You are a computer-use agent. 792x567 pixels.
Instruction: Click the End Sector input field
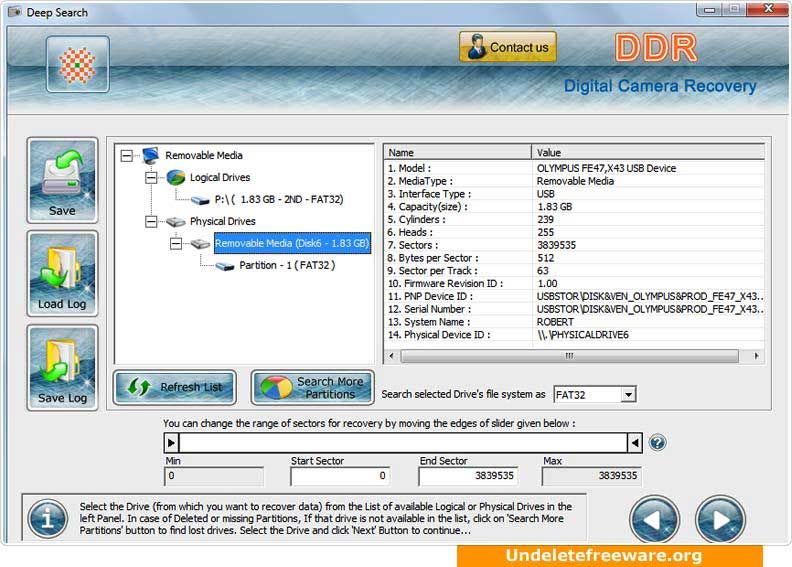tap(468, 476)
